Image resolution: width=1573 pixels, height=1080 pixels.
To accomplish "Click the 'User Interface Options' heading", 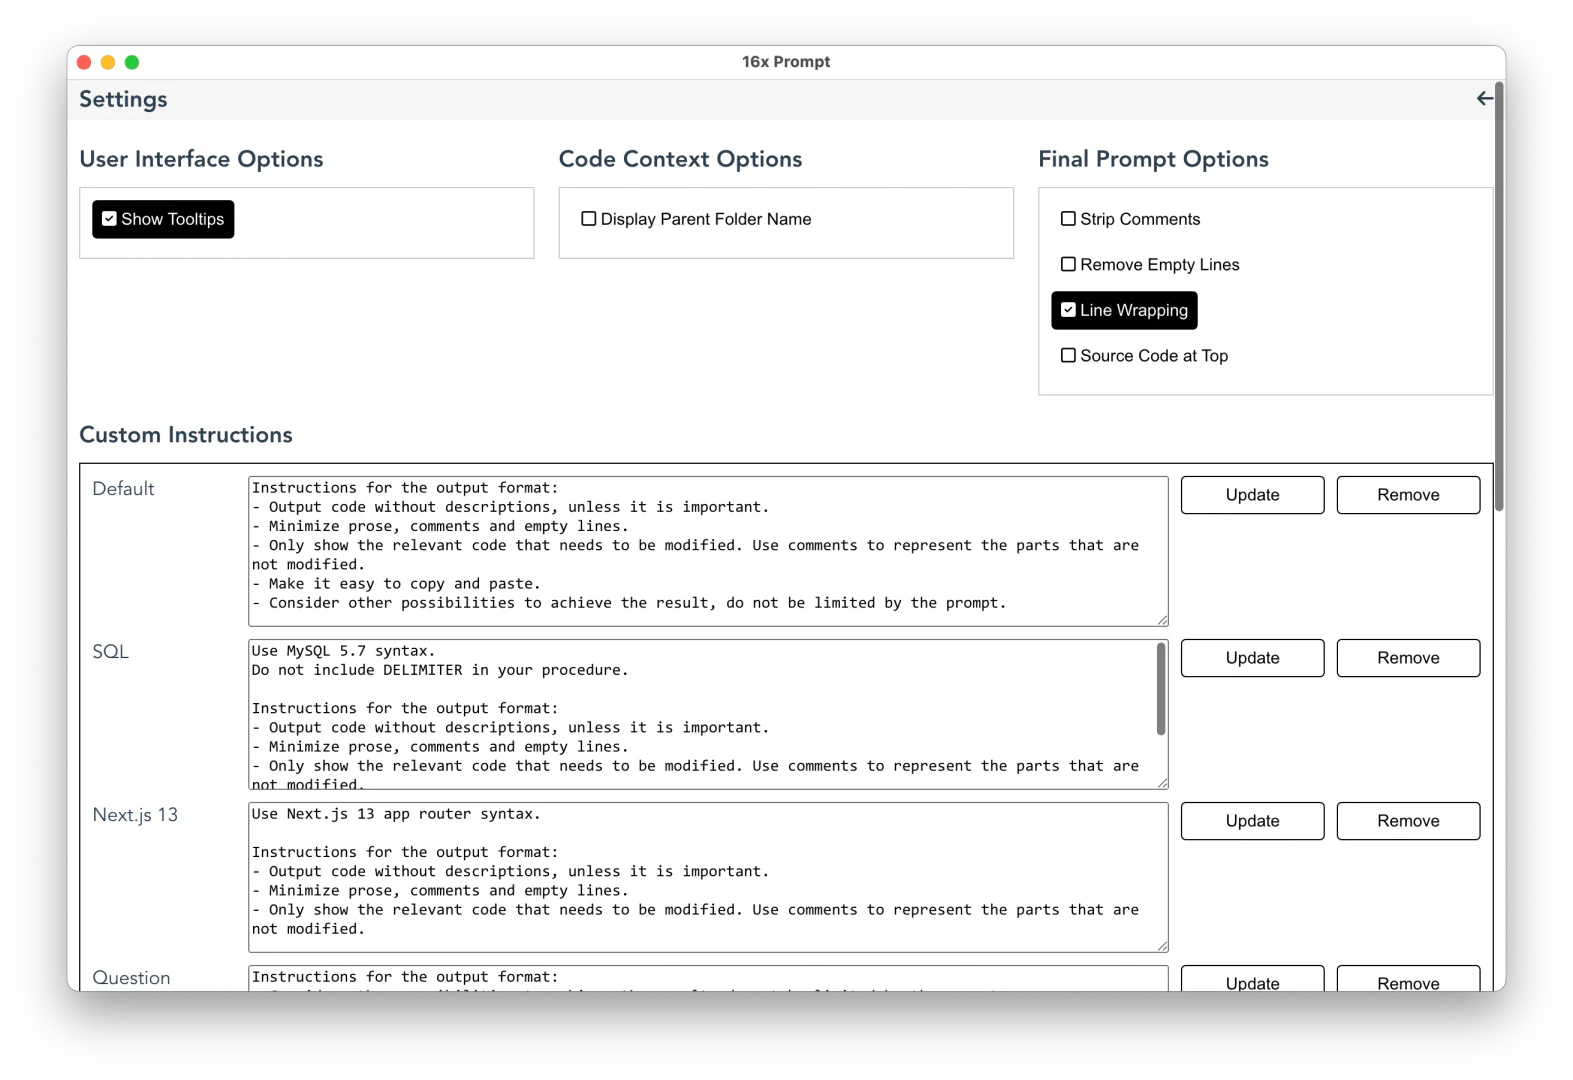I will [x=201, y=159].
